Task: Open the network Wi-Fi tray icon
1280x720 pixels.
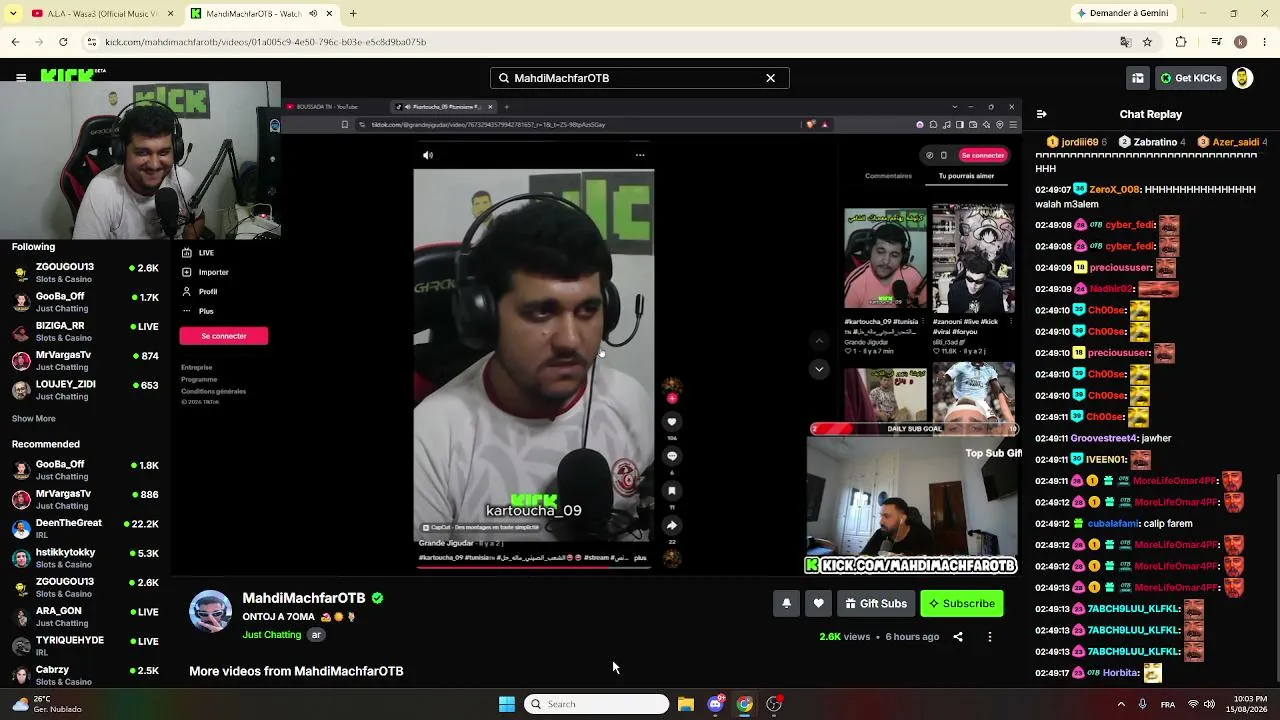Action: [1192, 704]
